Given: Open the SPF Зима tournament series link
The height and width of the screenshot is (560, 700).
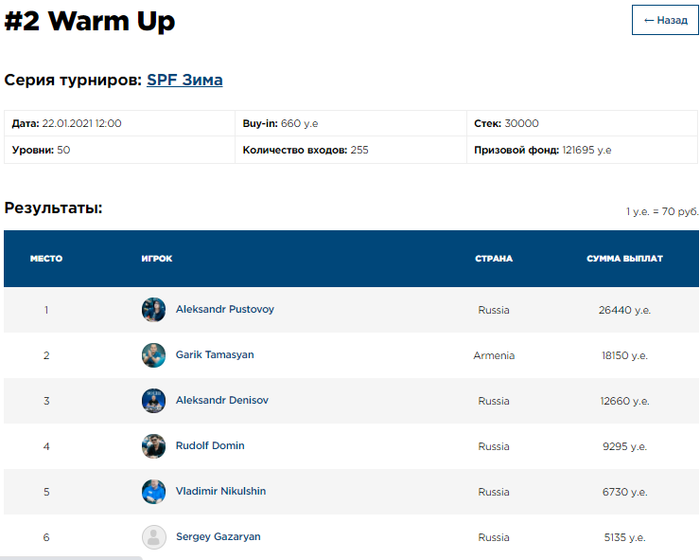Looking at the screenshot, I should click(x=185, y=80).
